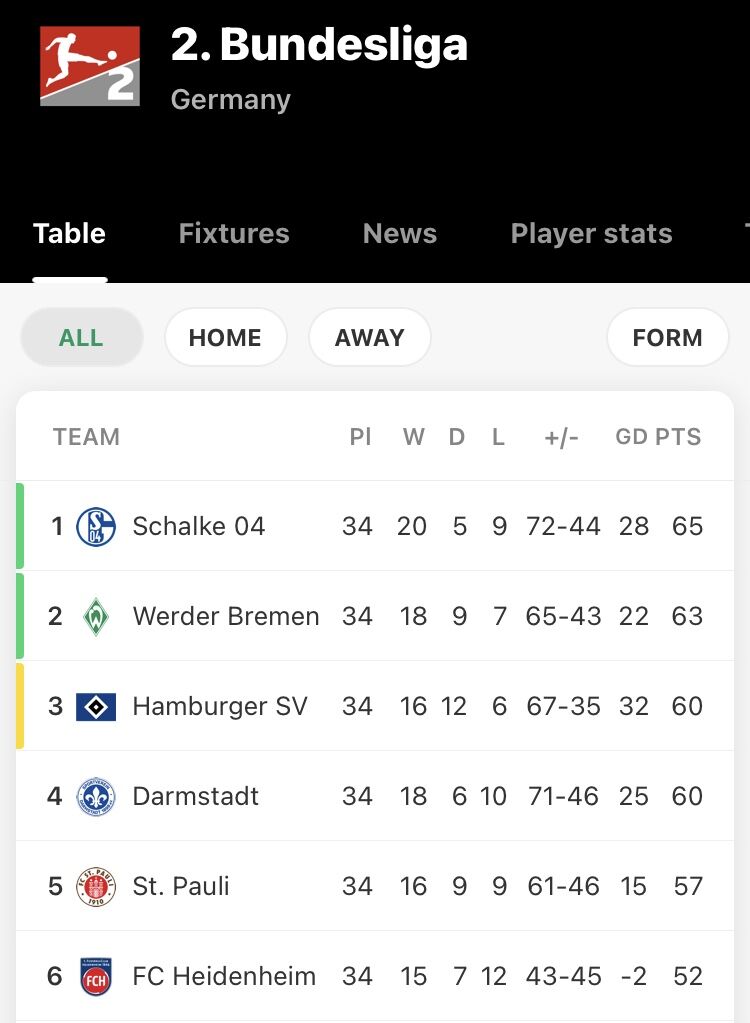Tap the Werder Bremen diamond crest

pos(96,617)
